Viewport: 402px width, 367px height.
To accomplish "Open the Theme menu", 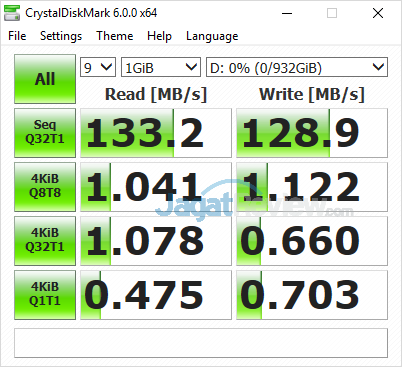I will (x=115, y=36).
